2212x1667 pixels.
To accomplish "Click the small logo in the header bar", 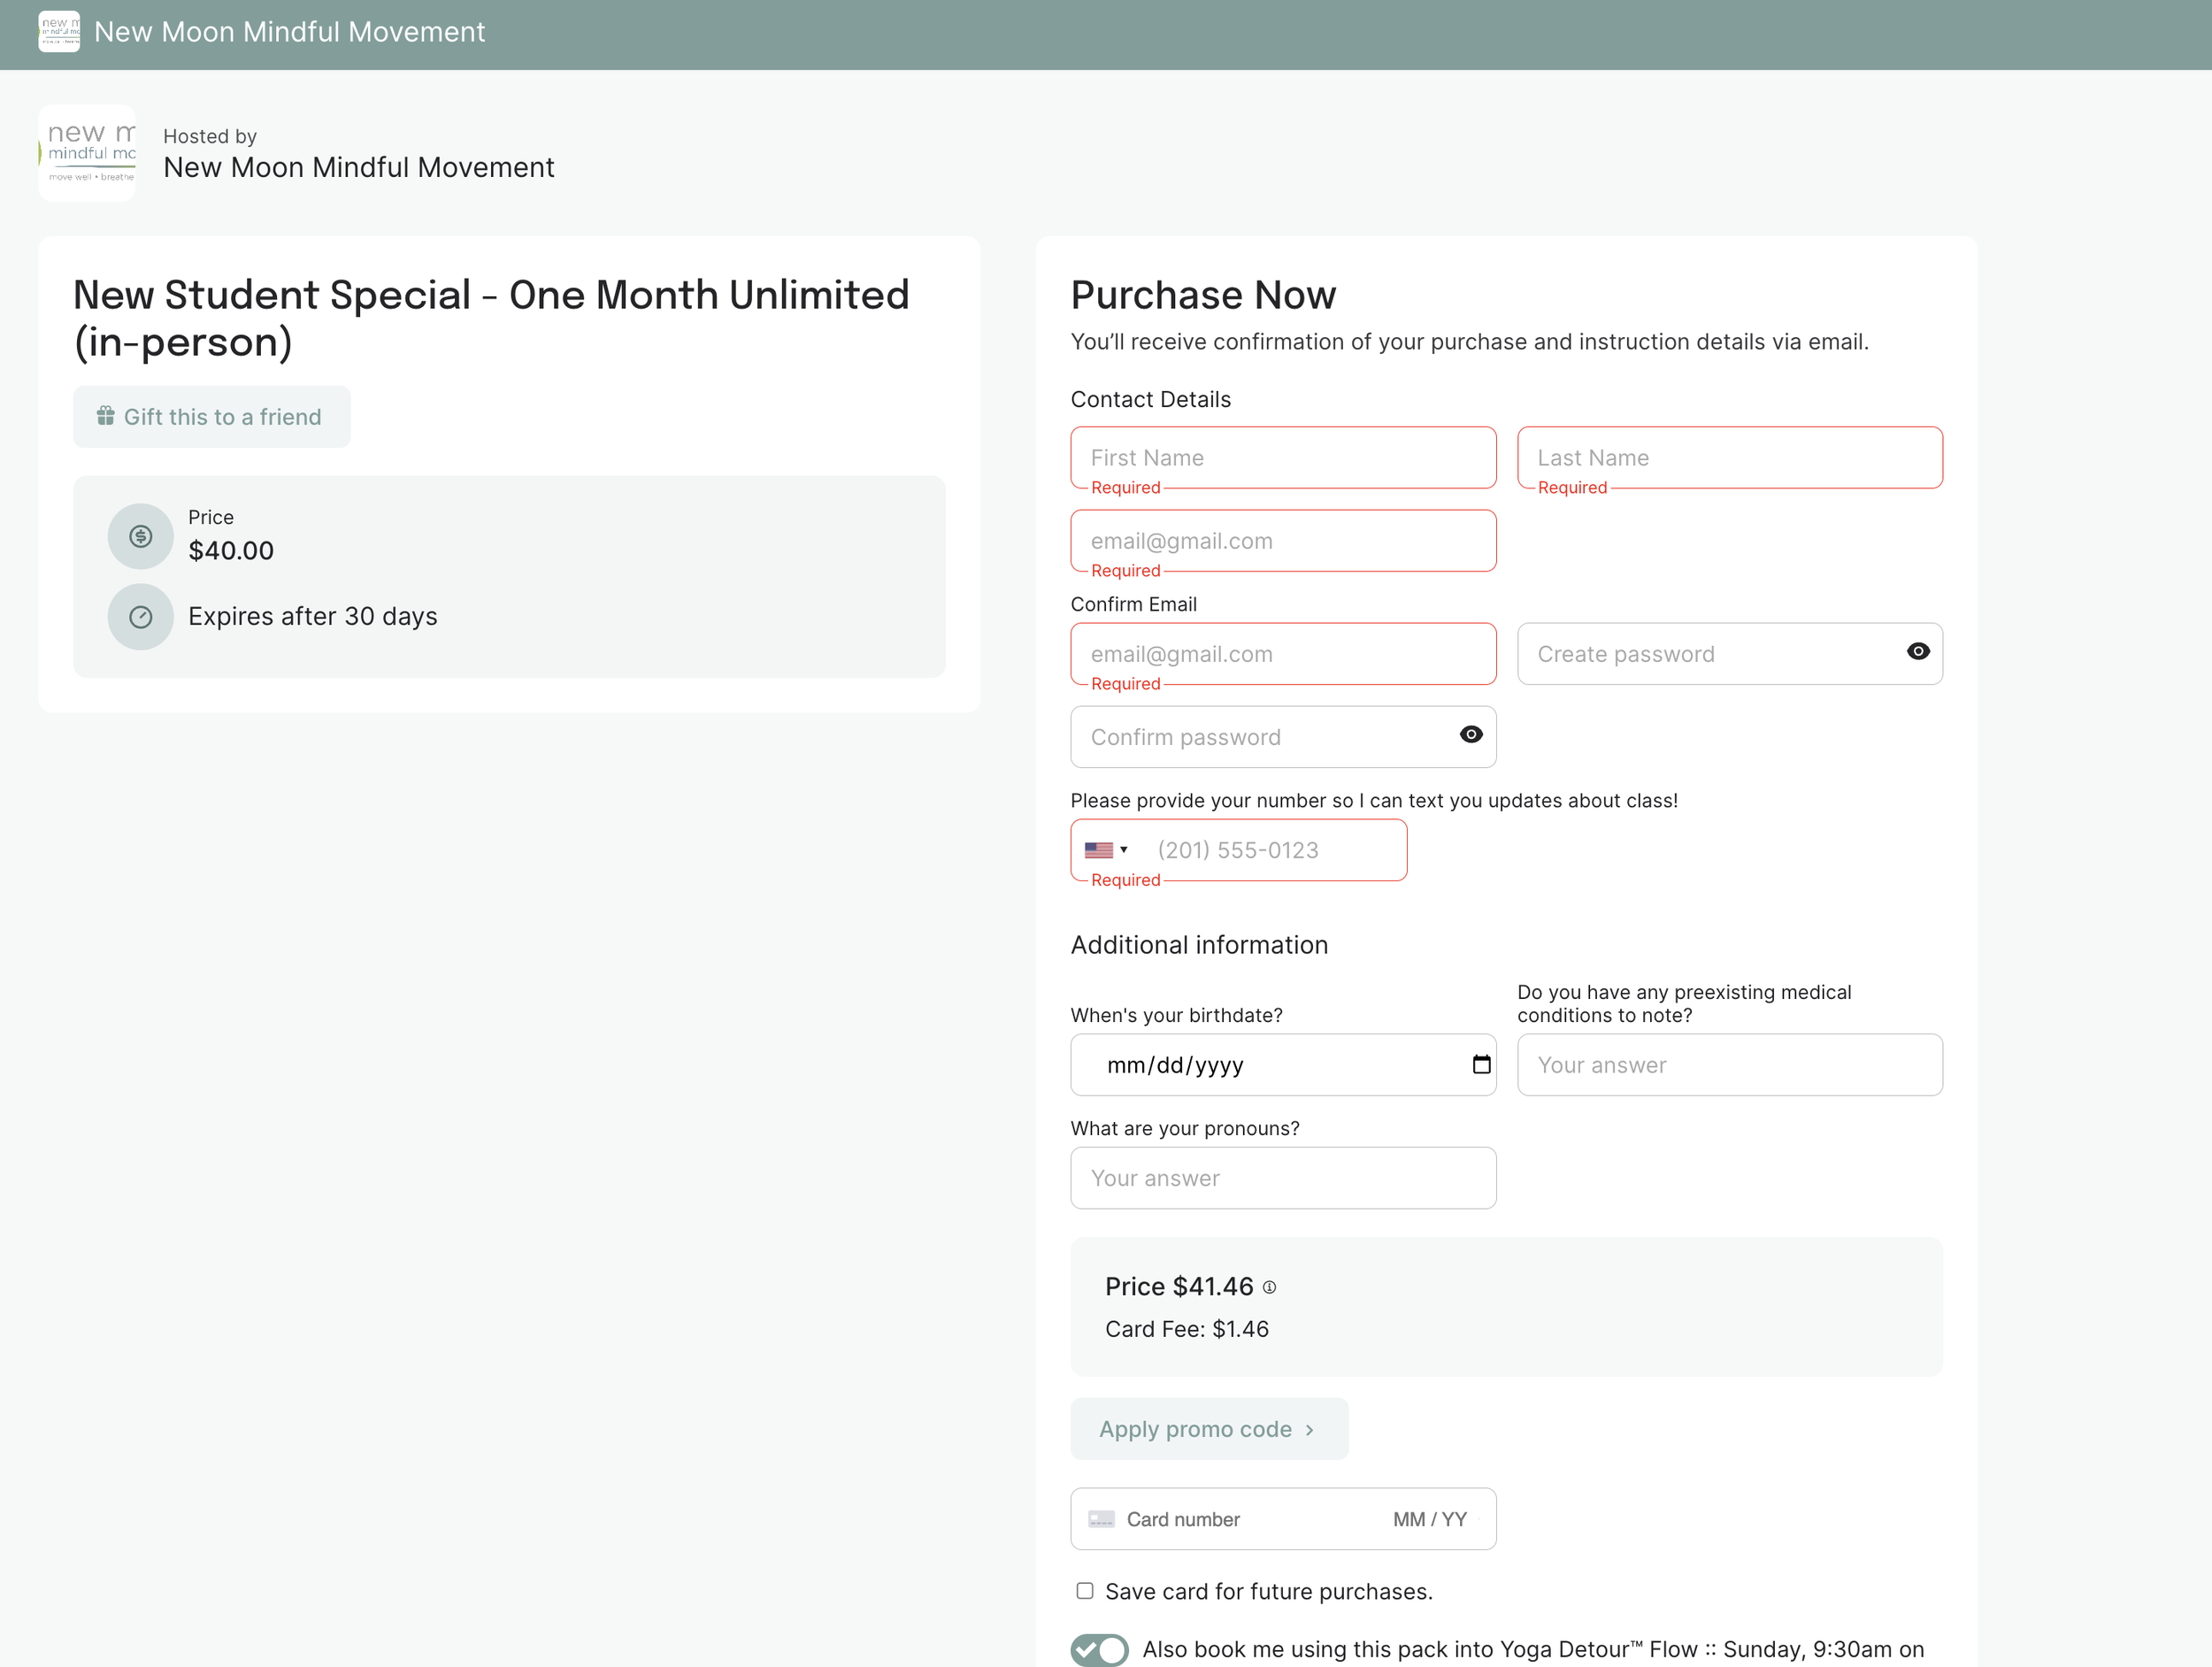I will tap(59, 32).
